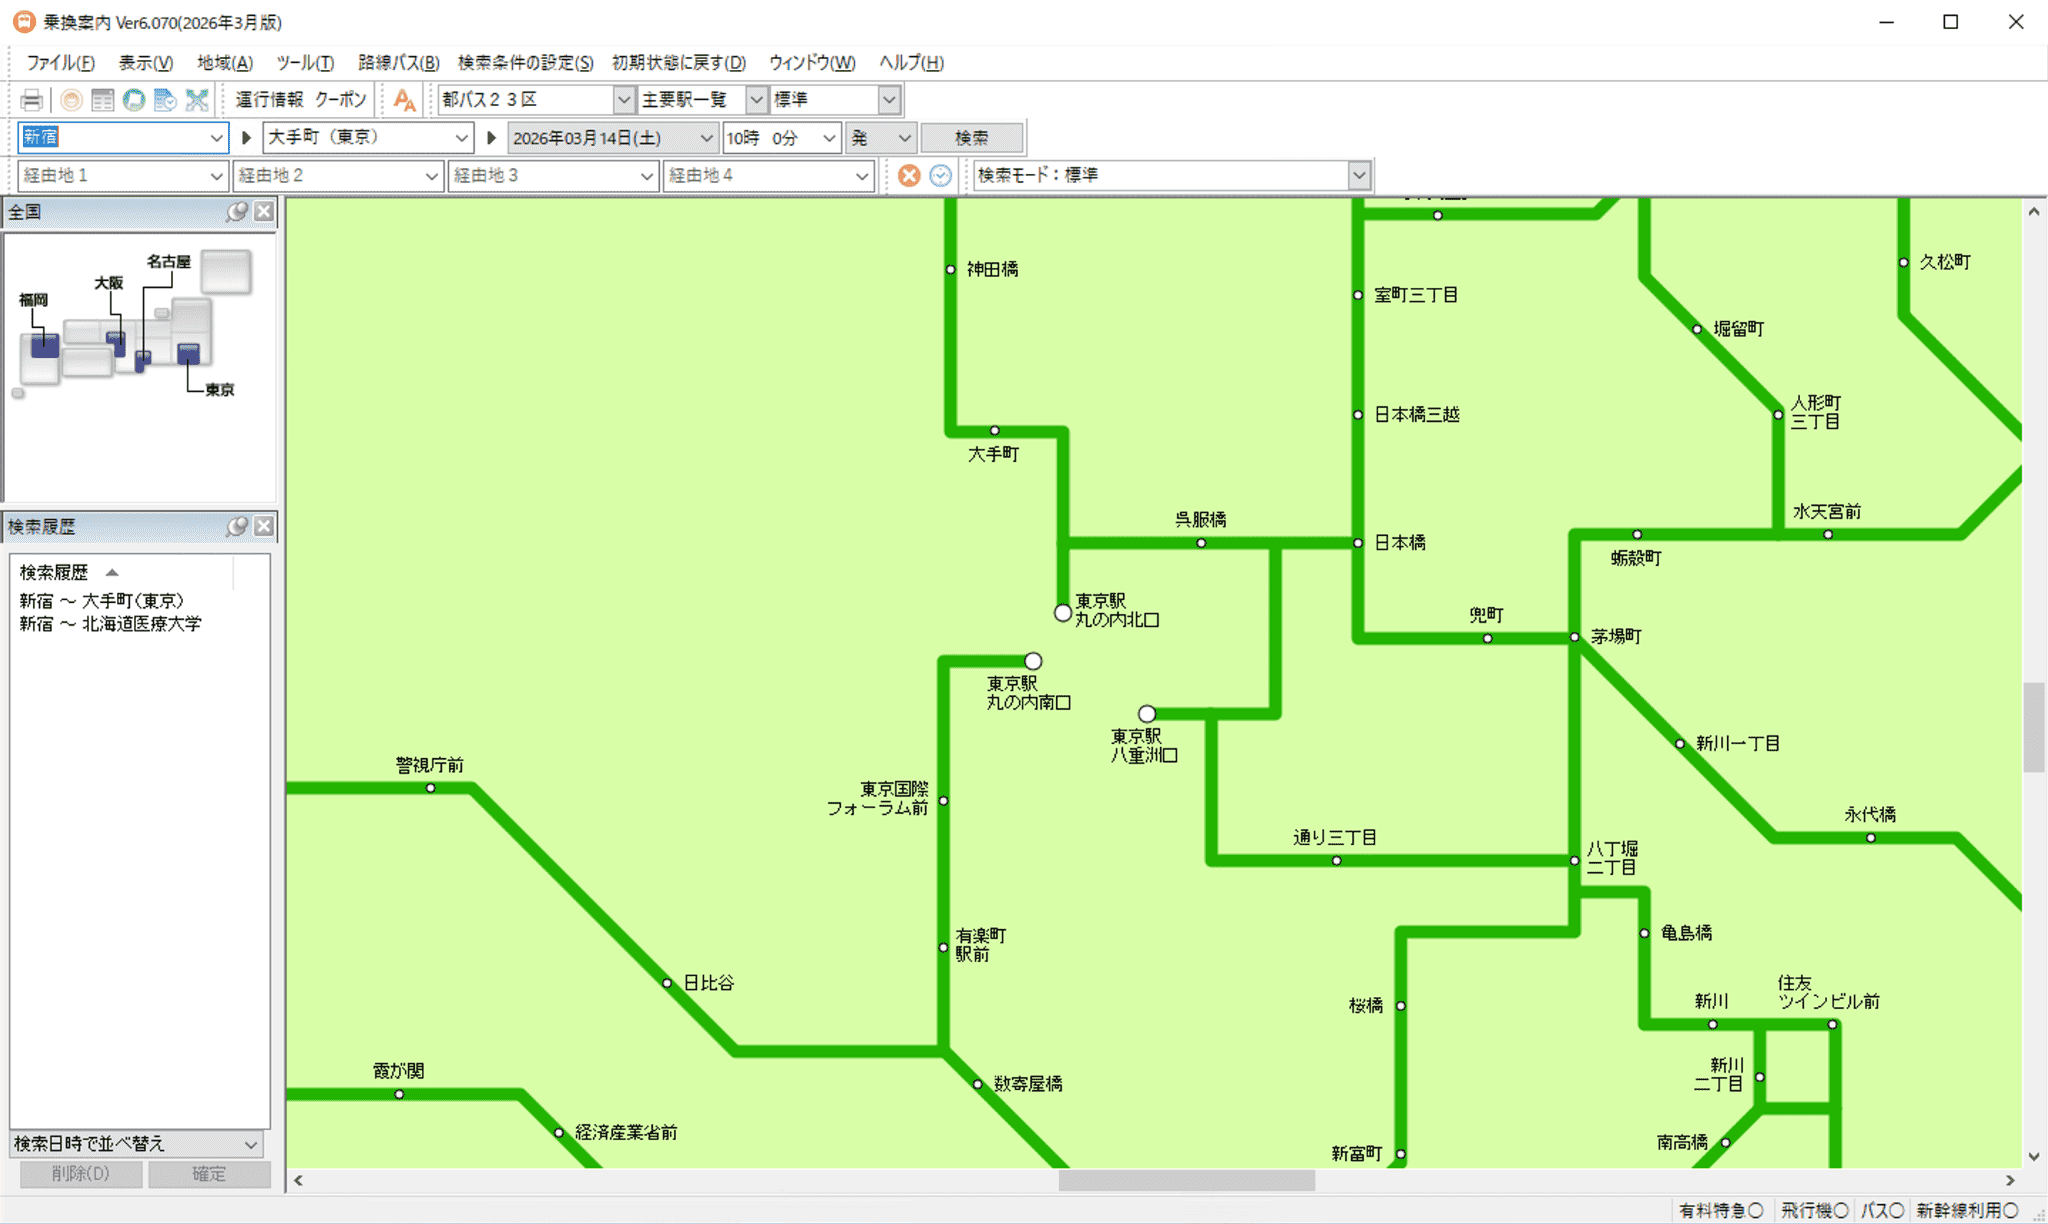Click the timetable grid icon in toolbar
Screen dimensions: 2048x1224
[x=102, y=100]
